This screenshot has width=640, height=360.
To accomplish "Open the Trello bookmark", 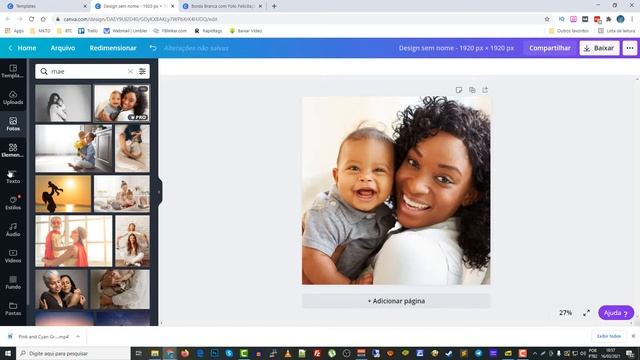I will (88, 31).
